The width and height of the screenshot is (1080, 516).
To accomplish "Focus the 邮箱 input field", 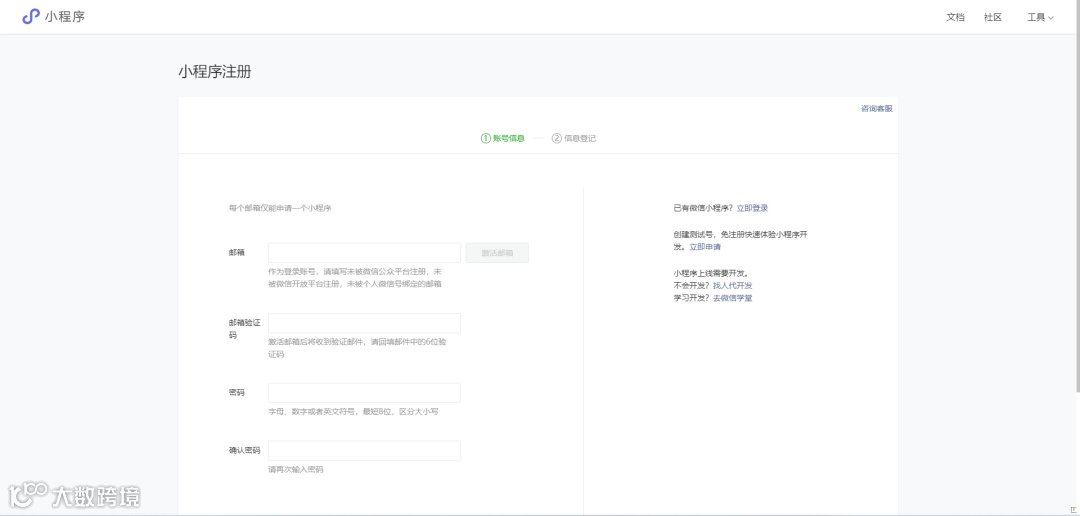I will pos(364,253).
